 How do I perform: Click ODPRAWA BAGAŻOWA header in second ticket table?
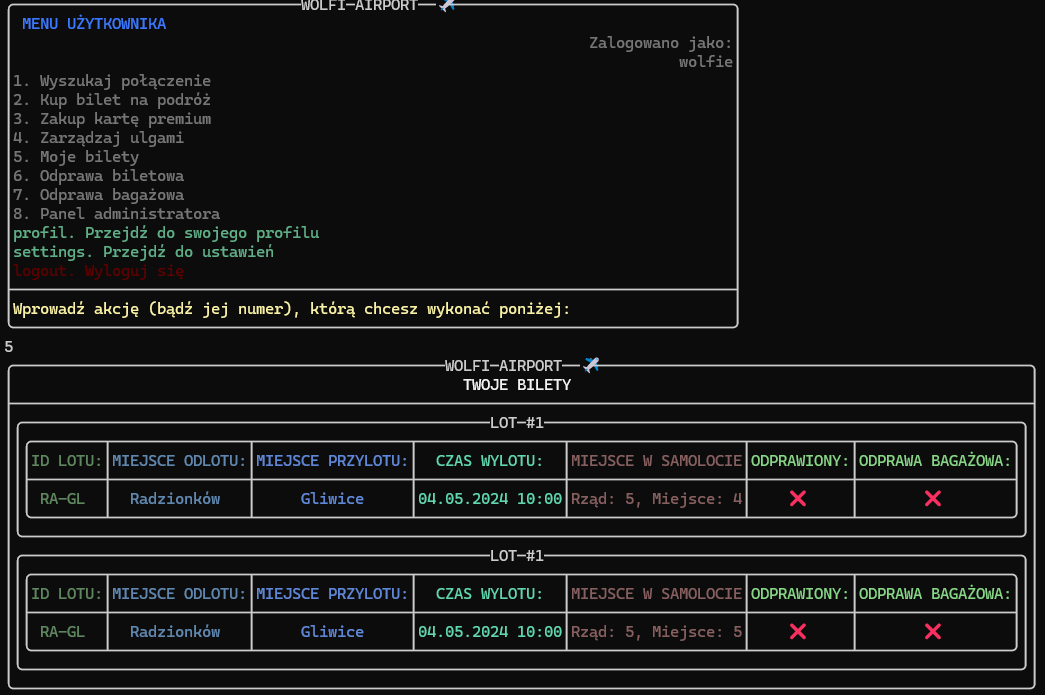[935, 594]
